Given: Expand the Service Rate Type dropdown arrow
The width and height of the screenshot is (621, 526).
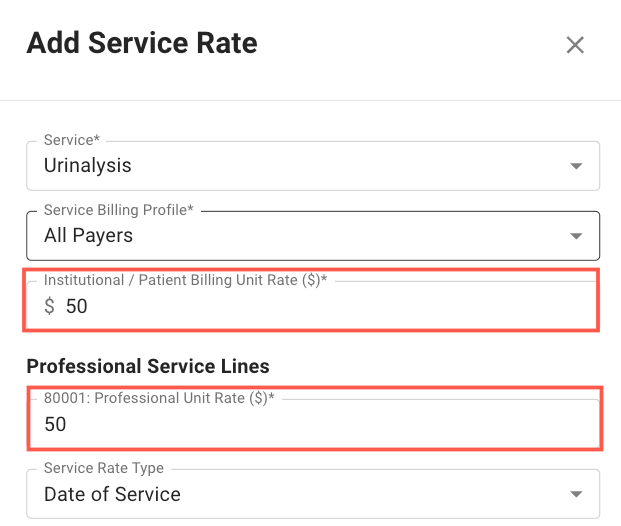Looking at the screenshot, I should click(x=576, y=494).
